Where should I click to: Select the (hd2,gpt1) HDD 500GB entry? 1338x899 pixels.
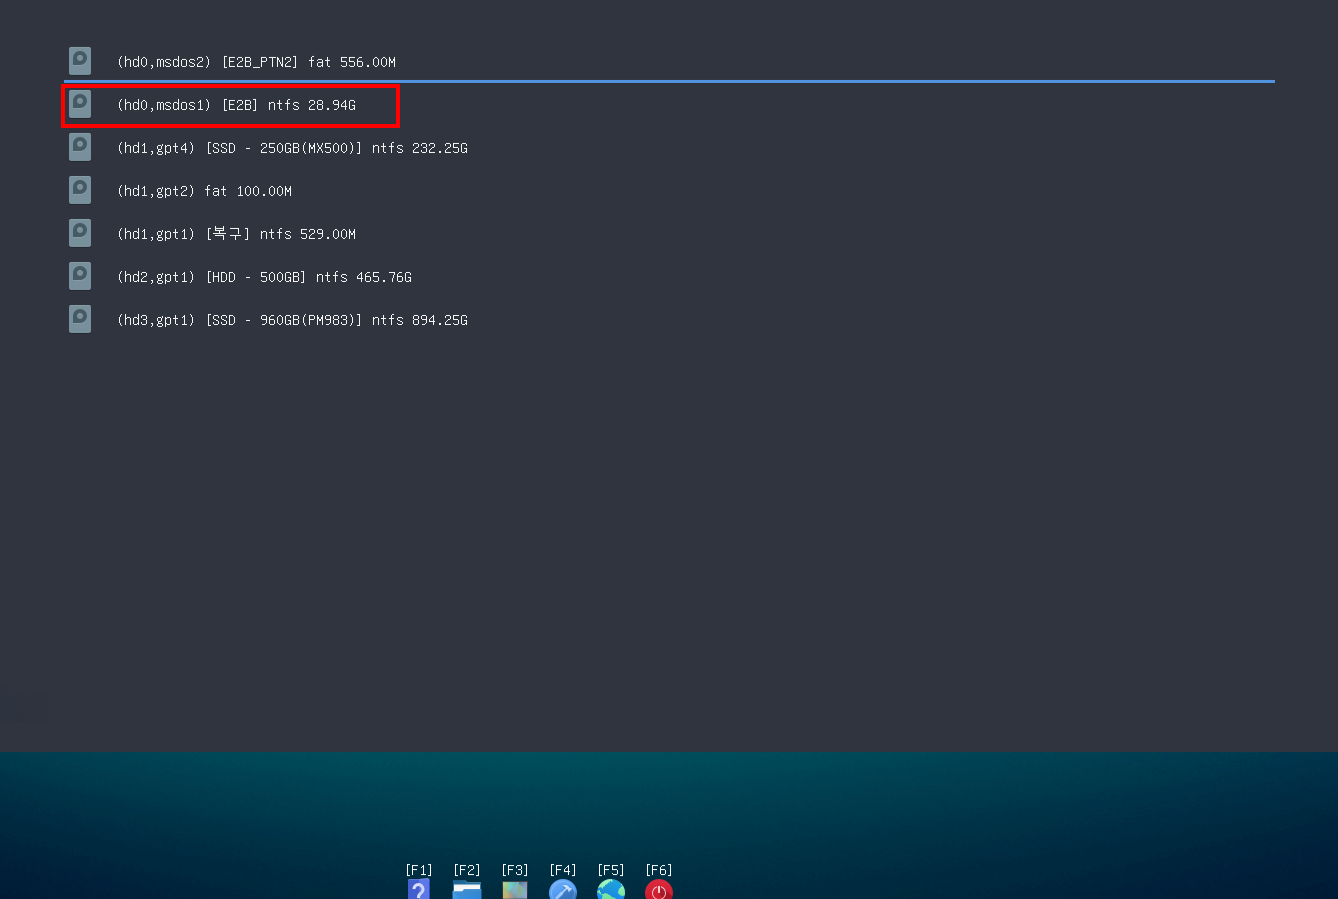669,277
